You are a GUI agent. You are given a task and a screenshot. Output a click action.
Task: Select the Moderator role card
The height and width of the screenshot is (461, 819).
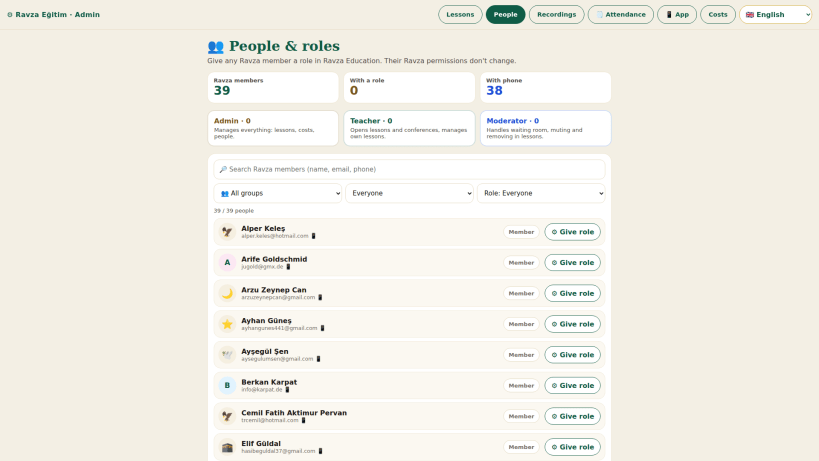pyautogui.click(x=545, y=128)
